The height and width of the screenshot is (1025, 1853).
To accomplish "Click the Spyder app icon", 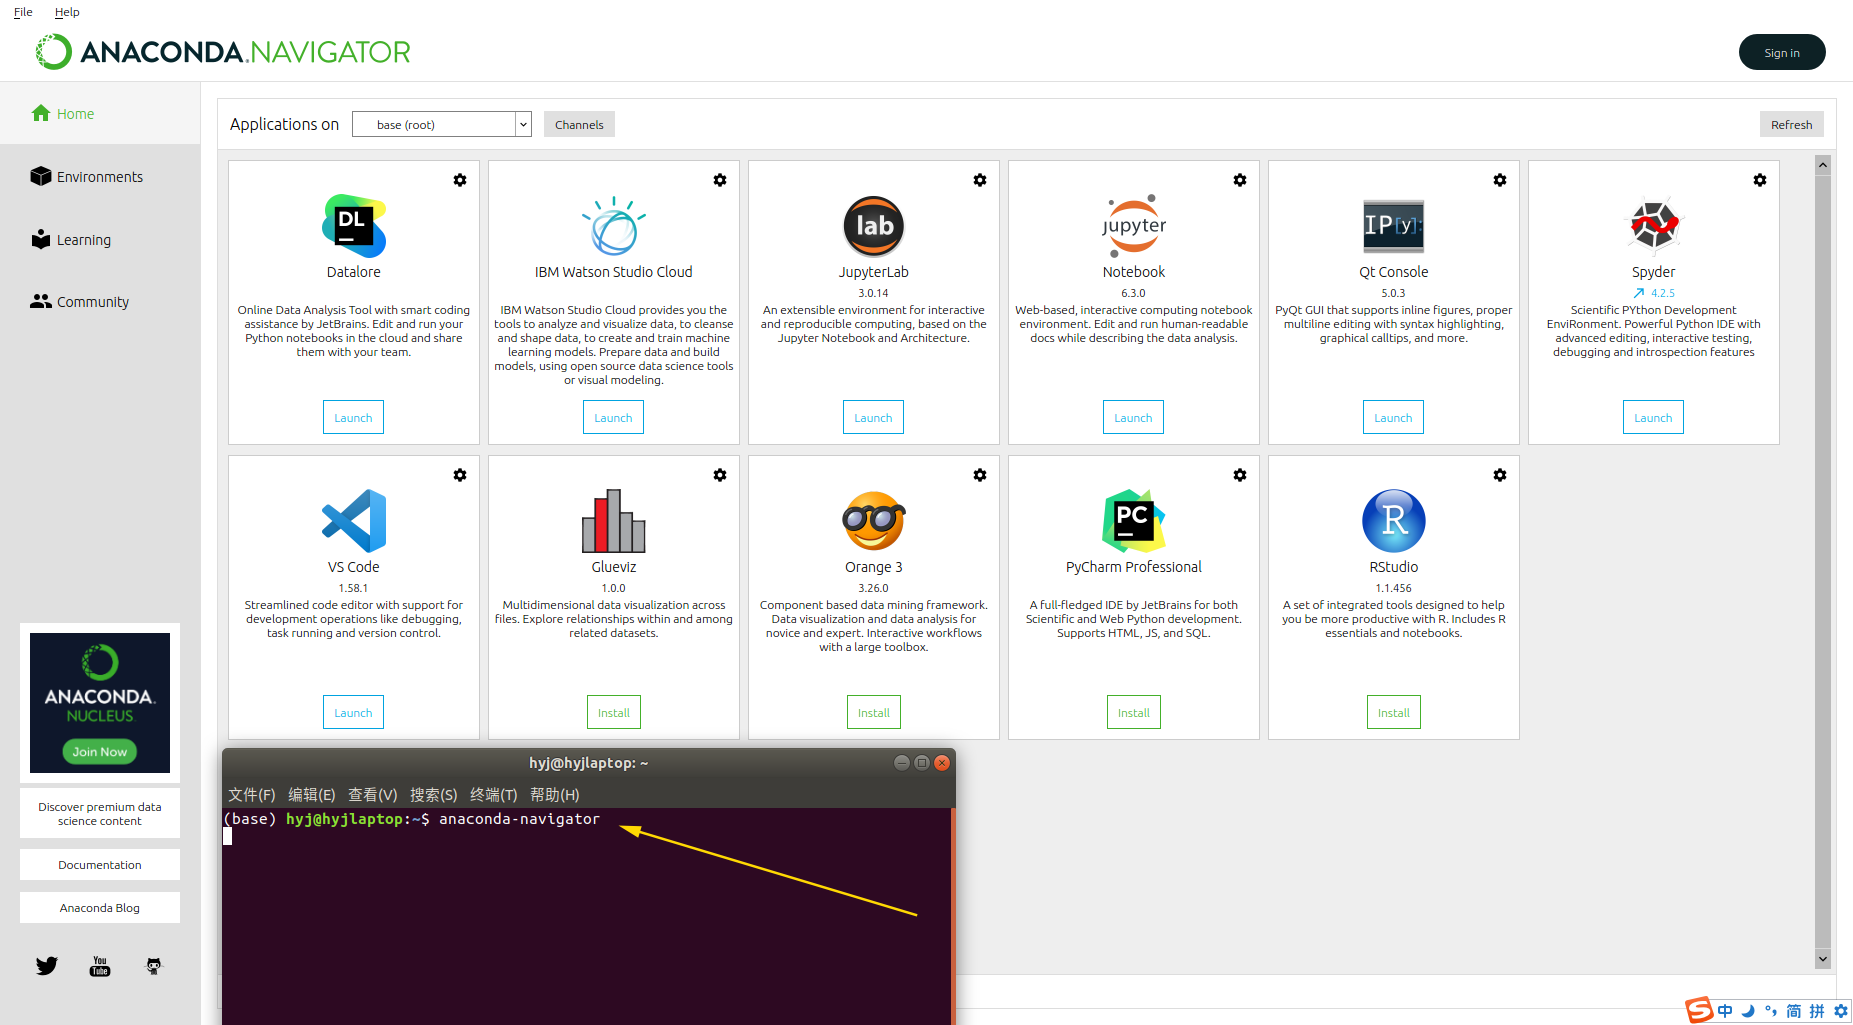I will [x=1654, y=226].
